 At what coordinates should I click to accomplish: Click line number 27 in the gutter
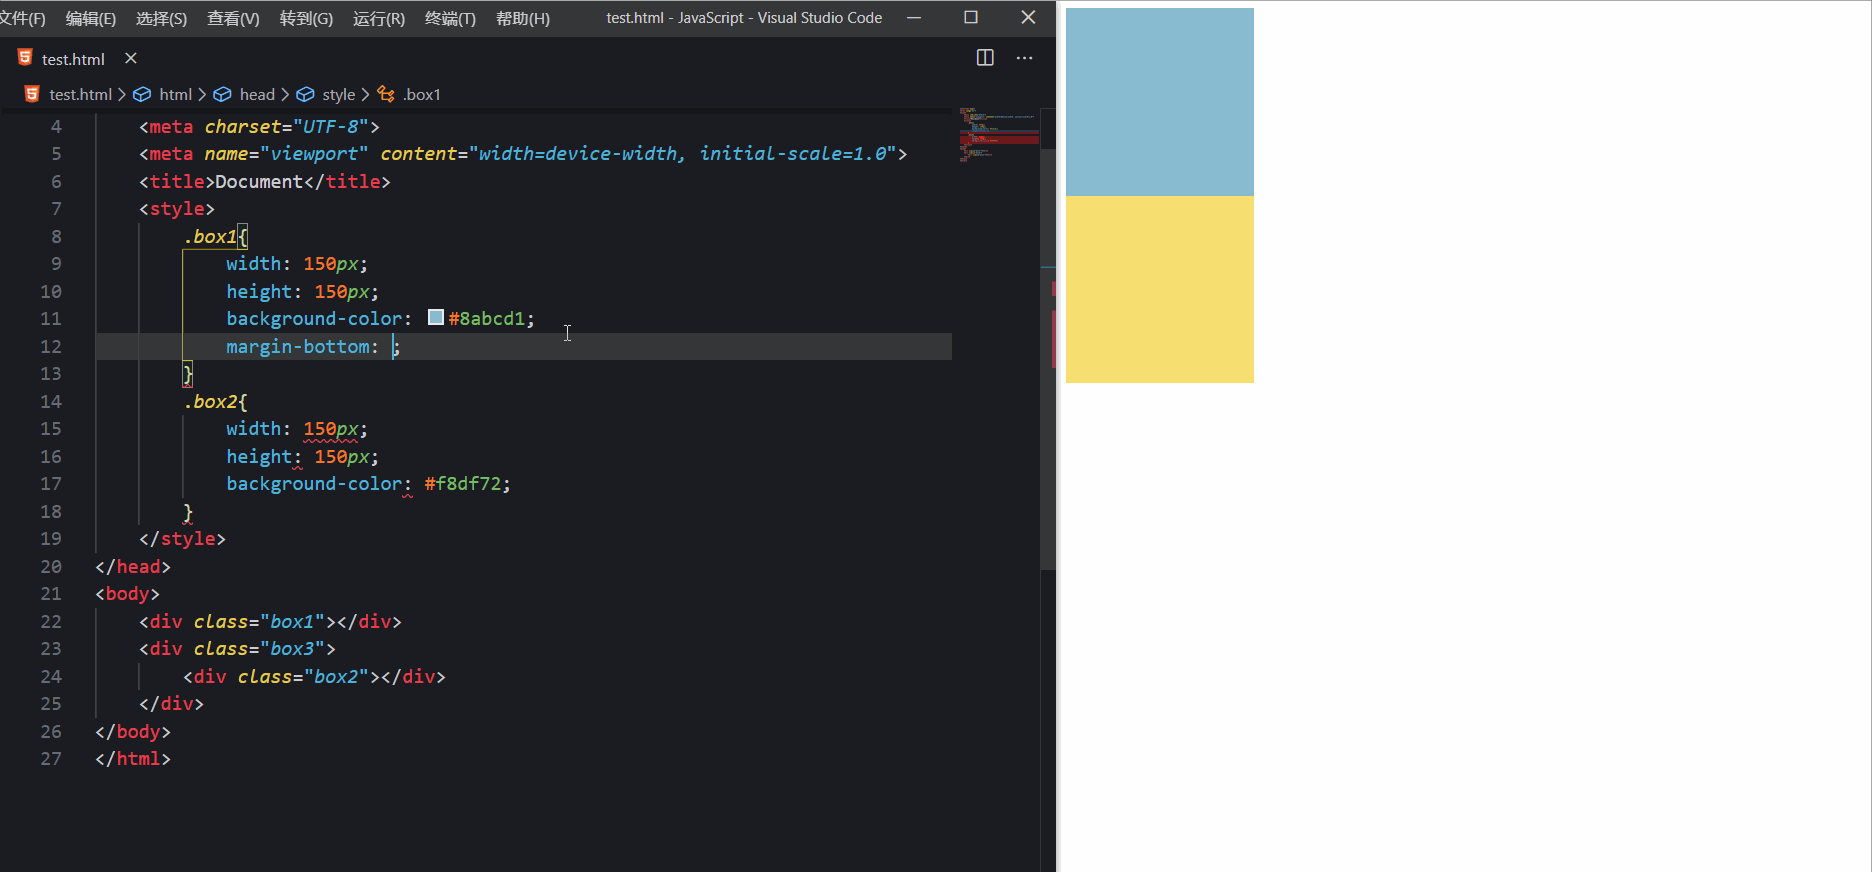pyautogui.click(x=51, y=758)
